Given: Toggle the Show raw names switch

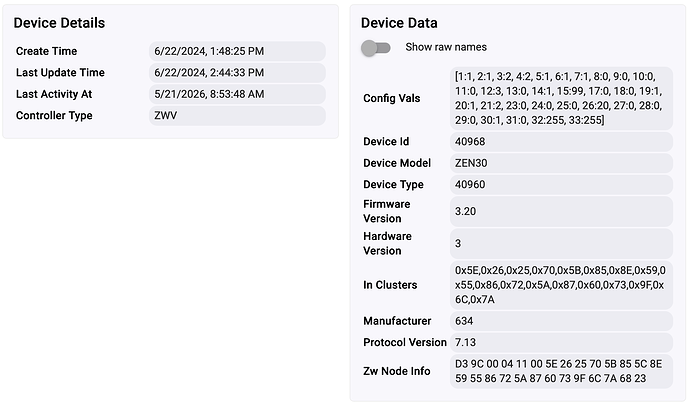Looking at the screenshot, I should pos(375,48).
